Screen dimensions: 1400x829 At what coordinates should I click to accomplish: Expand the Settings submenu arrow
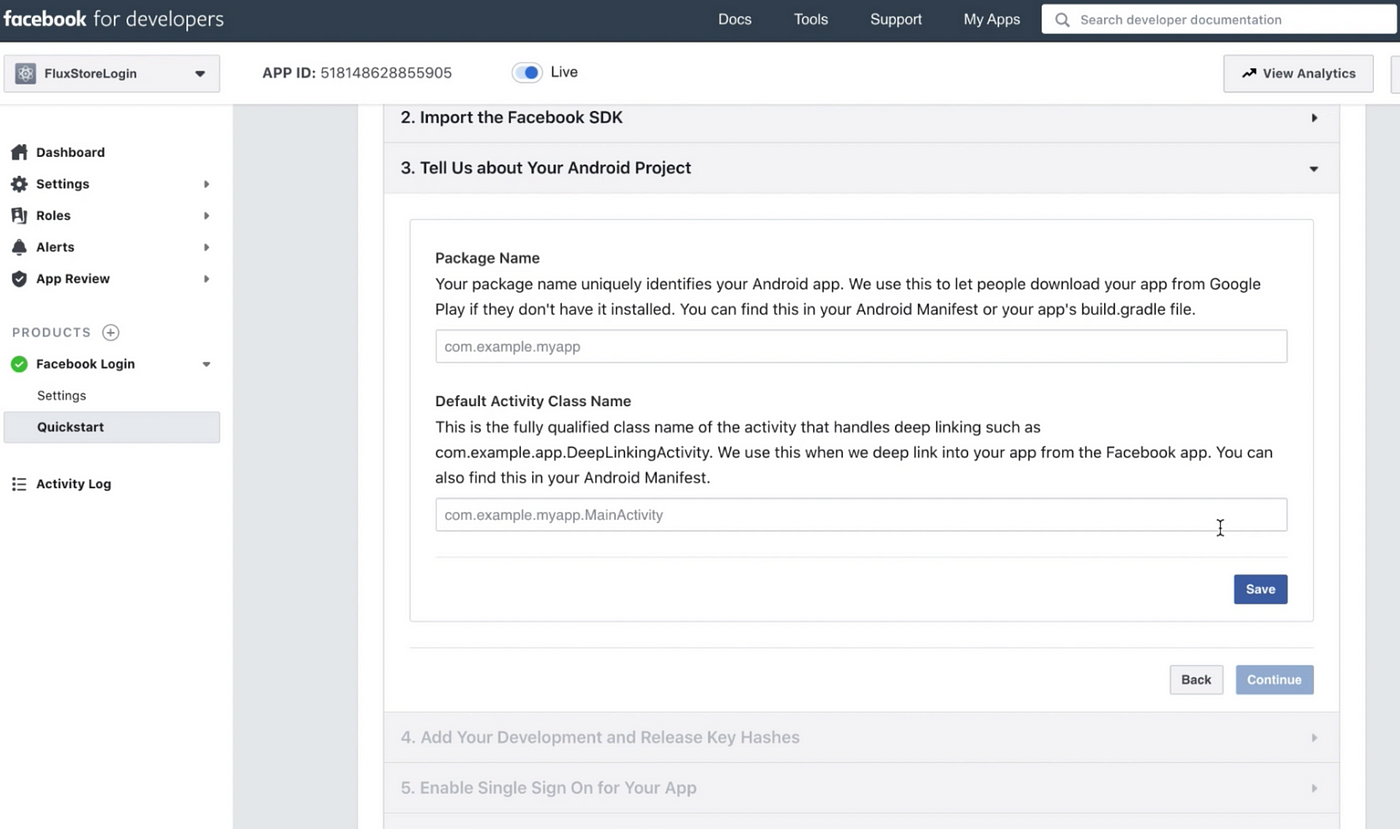pyautogui.click(x=207, y=184)
